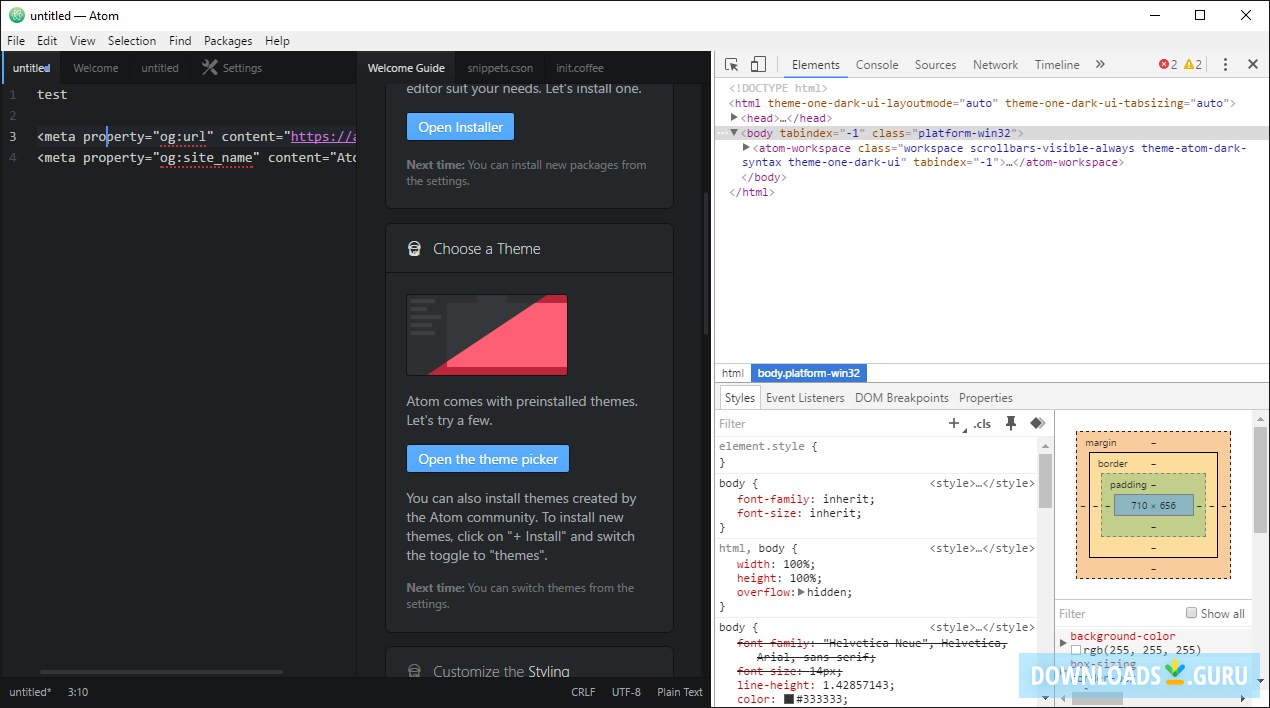Image resolution: width=1270 pixels, height=708 pixels.
Task: Expand the head element in the DOM tree
Action: tap(735, 118)
